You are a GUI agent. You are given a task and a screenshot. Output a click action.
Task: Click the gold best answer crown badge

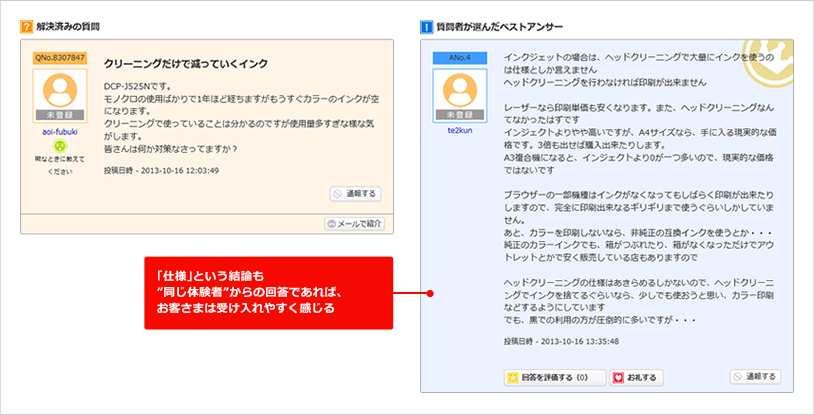[767, 62]
